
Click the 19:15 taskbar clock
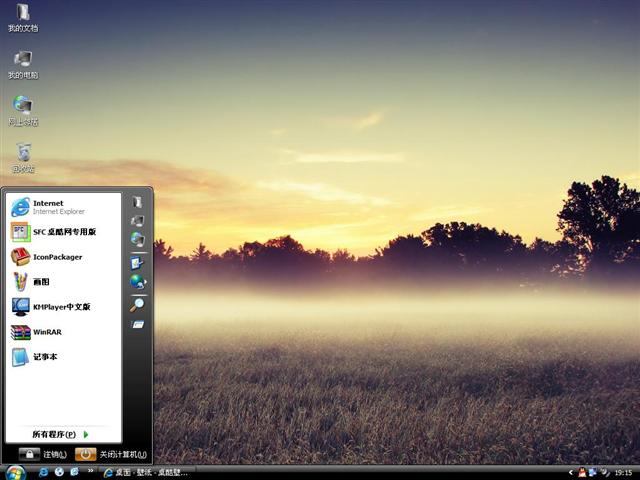click(623, 473)
